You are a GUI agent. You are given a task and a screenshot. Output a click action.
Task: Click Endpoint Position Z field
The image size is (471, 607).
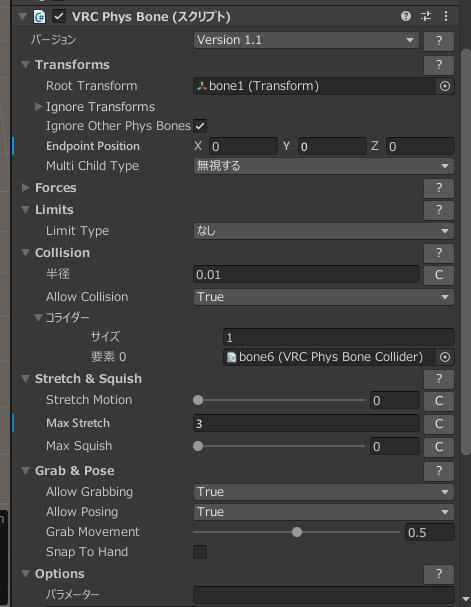[420, 146]
